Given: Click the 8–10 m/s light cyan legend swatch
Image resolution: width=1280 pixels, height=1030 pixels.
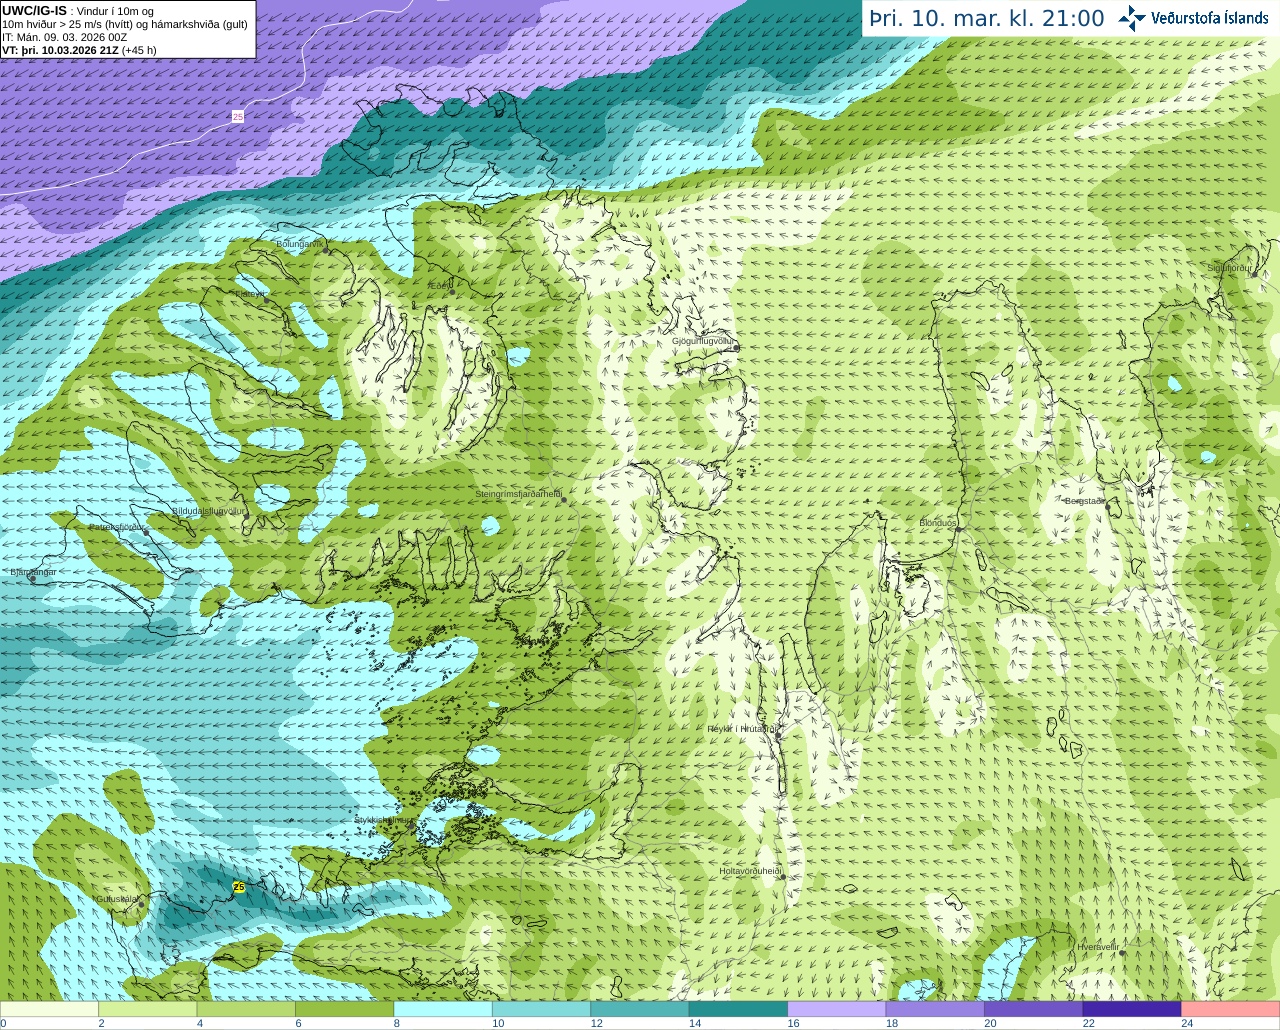Looking at the screenshot, I should tap(443, 1009).
